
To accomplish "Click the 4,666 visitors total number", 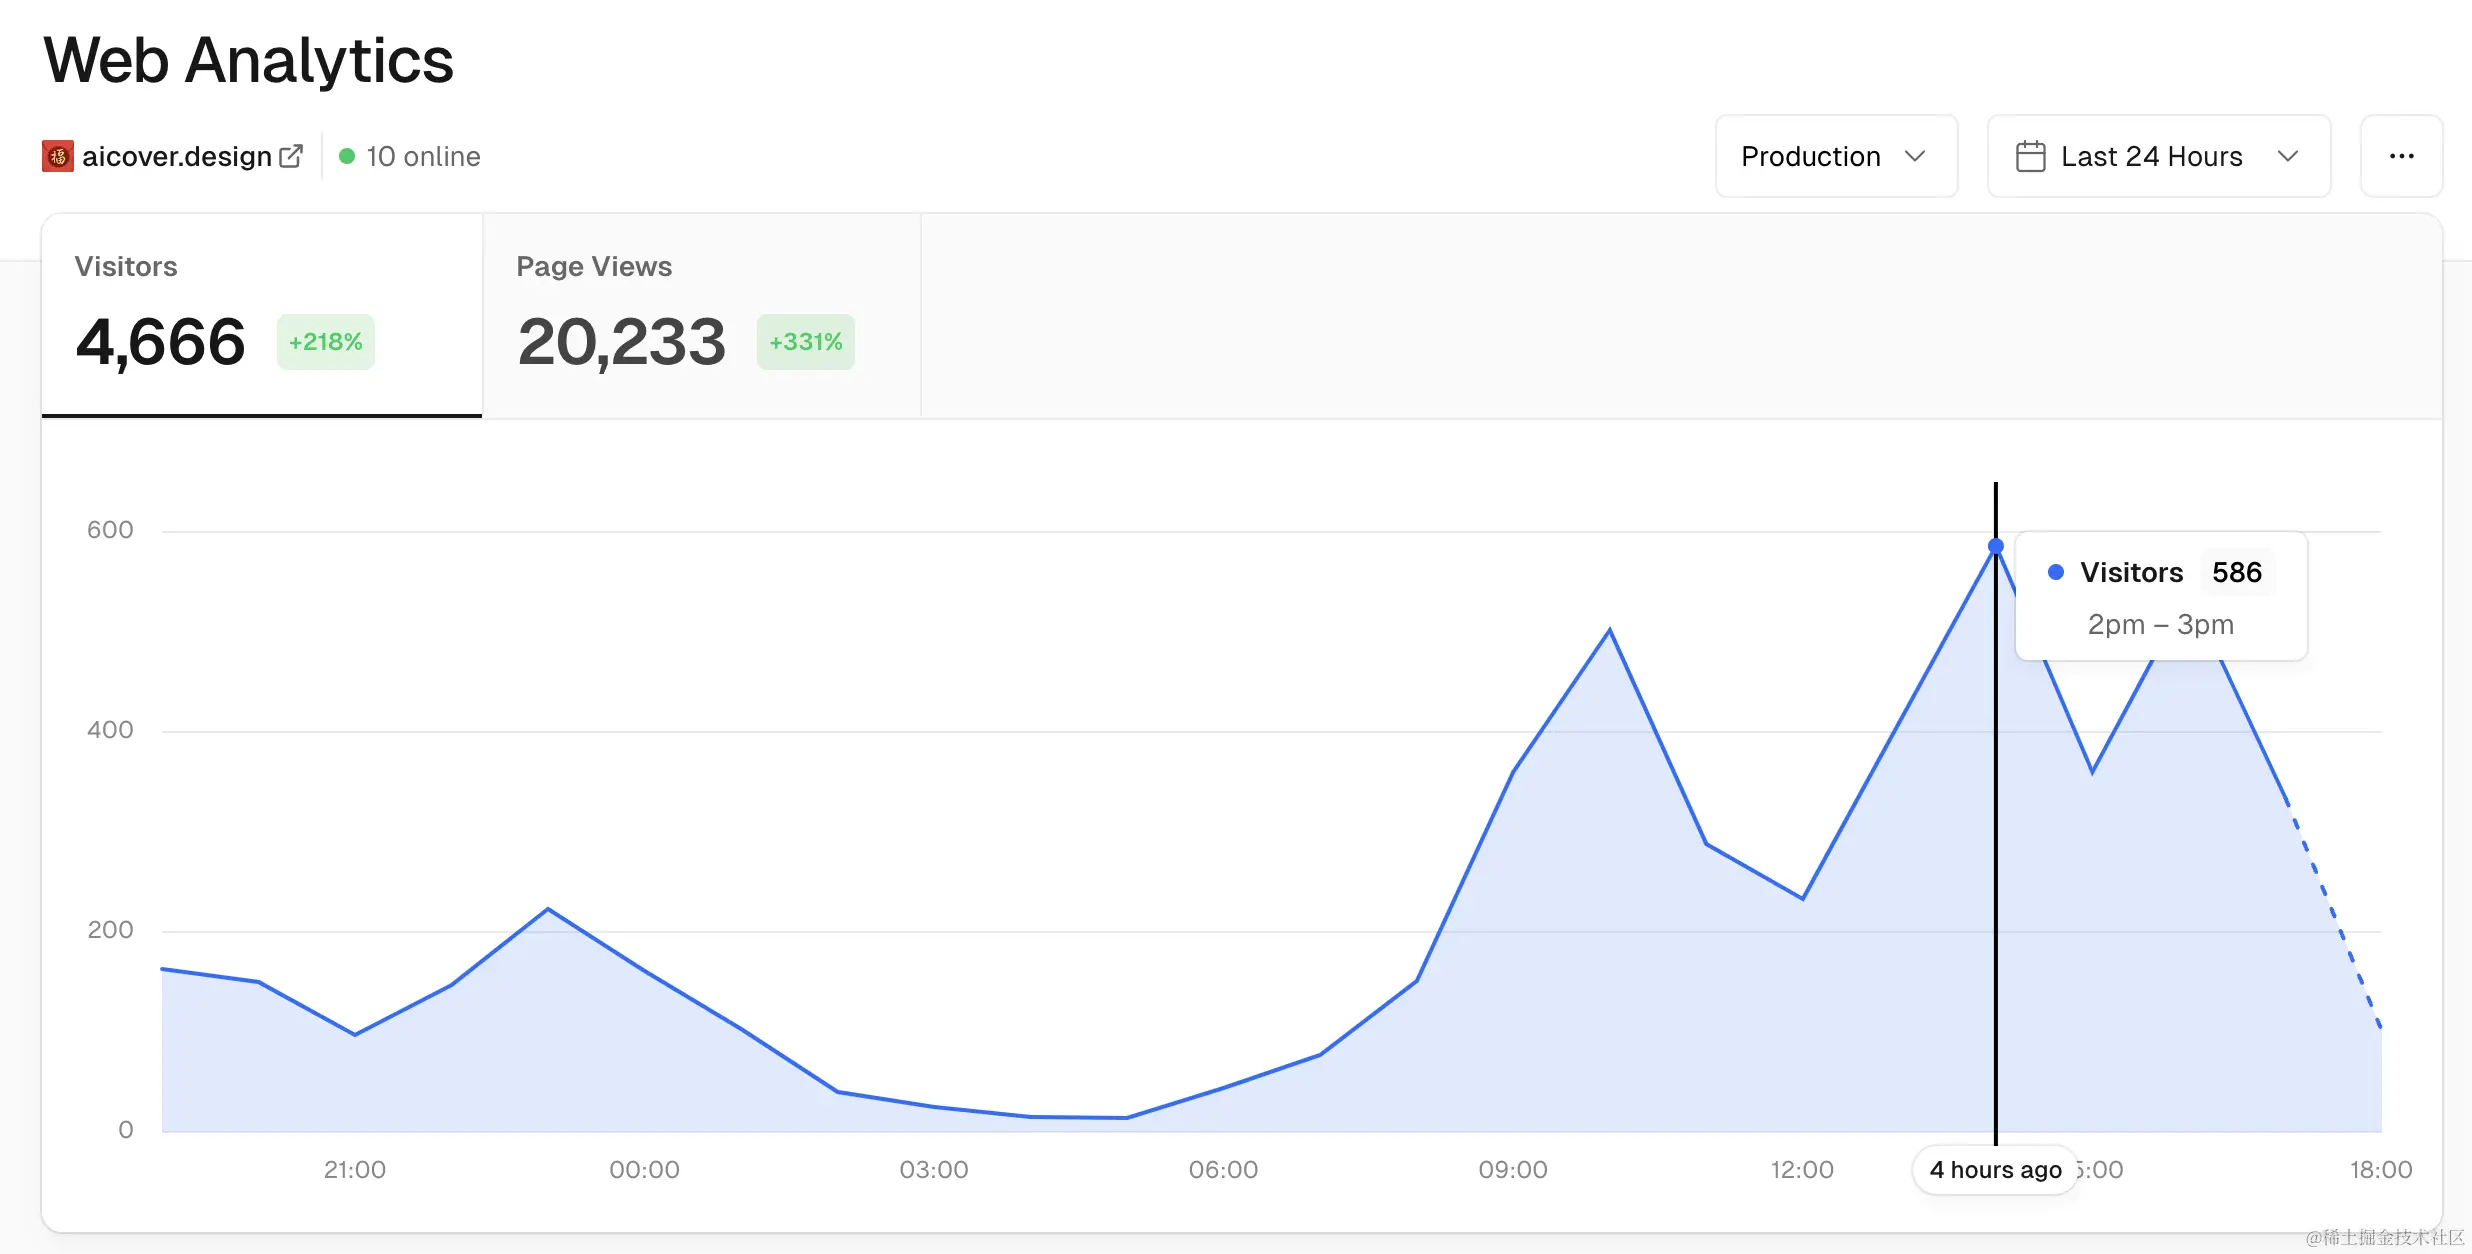I will pos(160,342).
